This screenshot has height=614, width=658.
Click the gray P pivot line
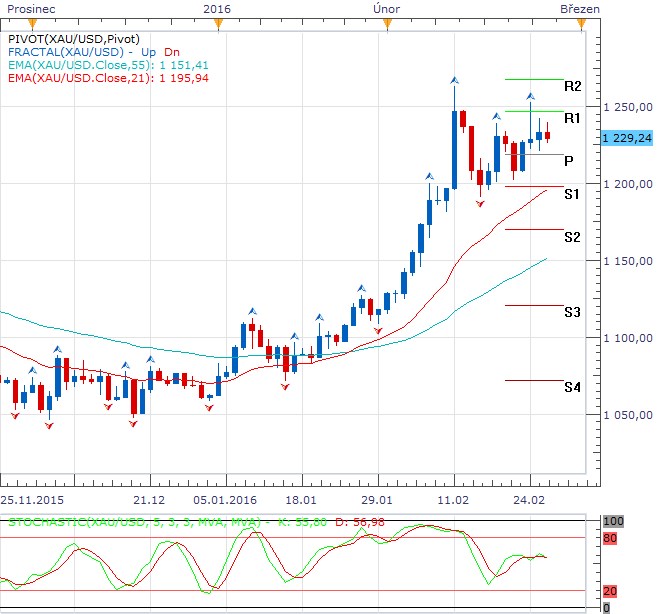coord(534,154)
